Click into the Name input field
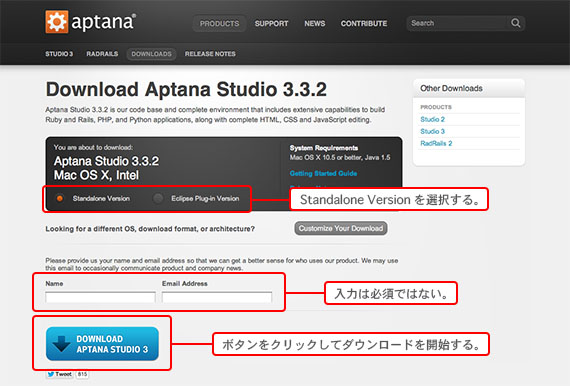Screen dimensions: 570x386 [100, 297]
